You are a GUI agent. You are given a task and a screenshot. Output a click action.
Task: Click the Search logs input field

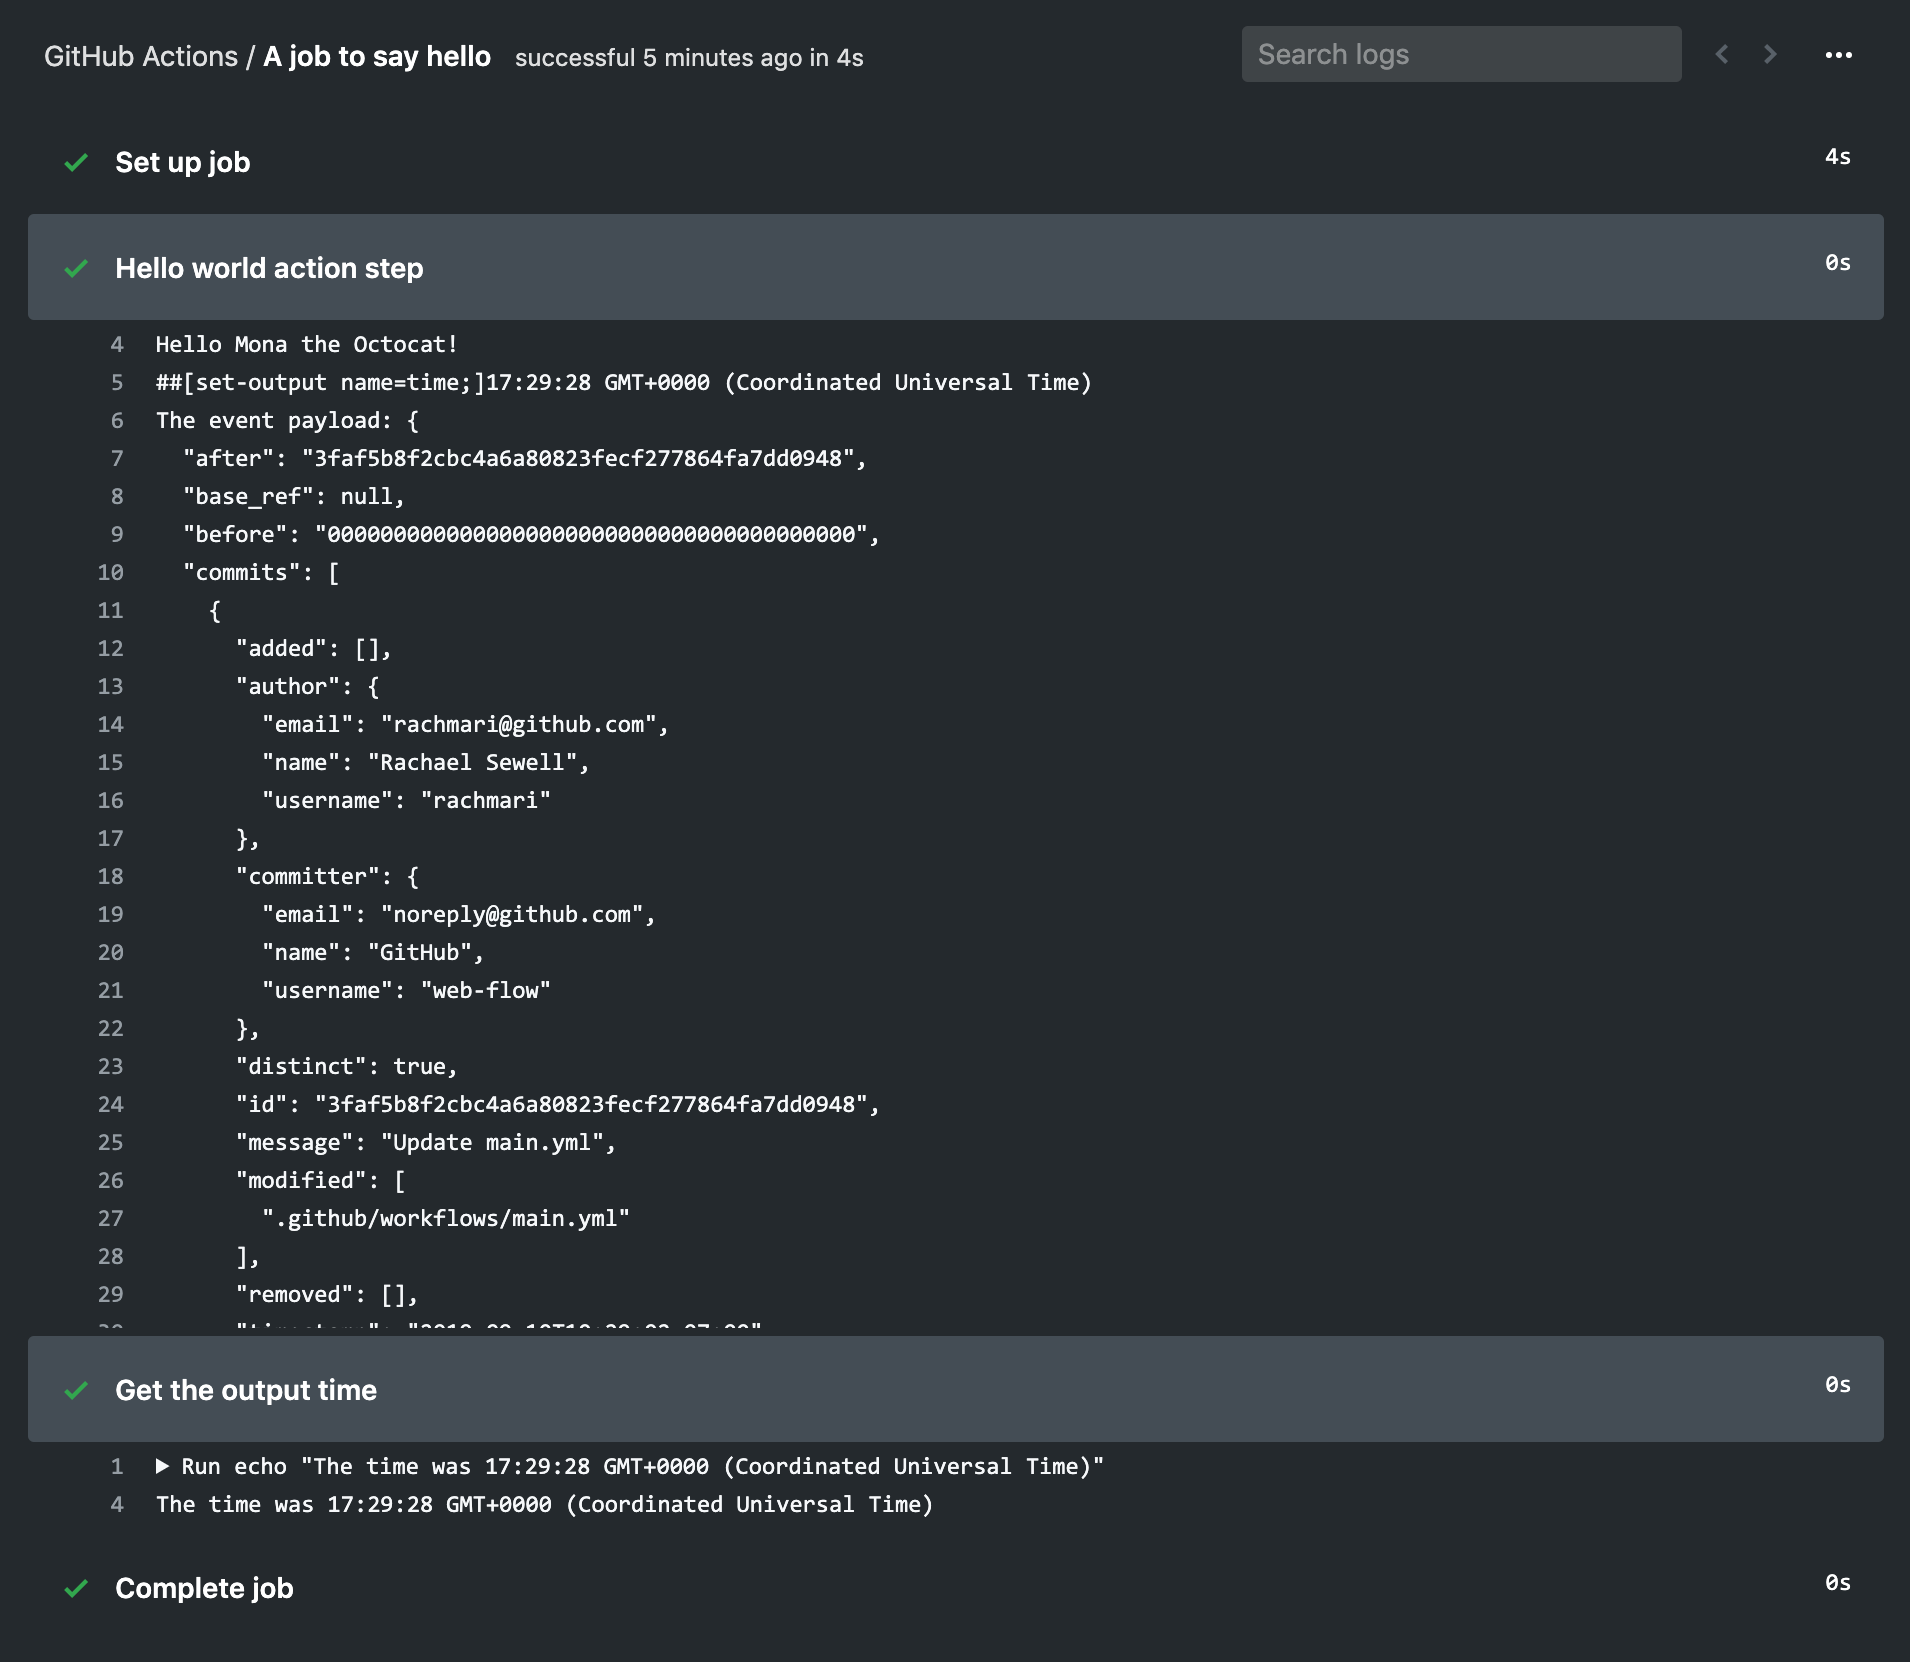click(x=1461, y=54)
